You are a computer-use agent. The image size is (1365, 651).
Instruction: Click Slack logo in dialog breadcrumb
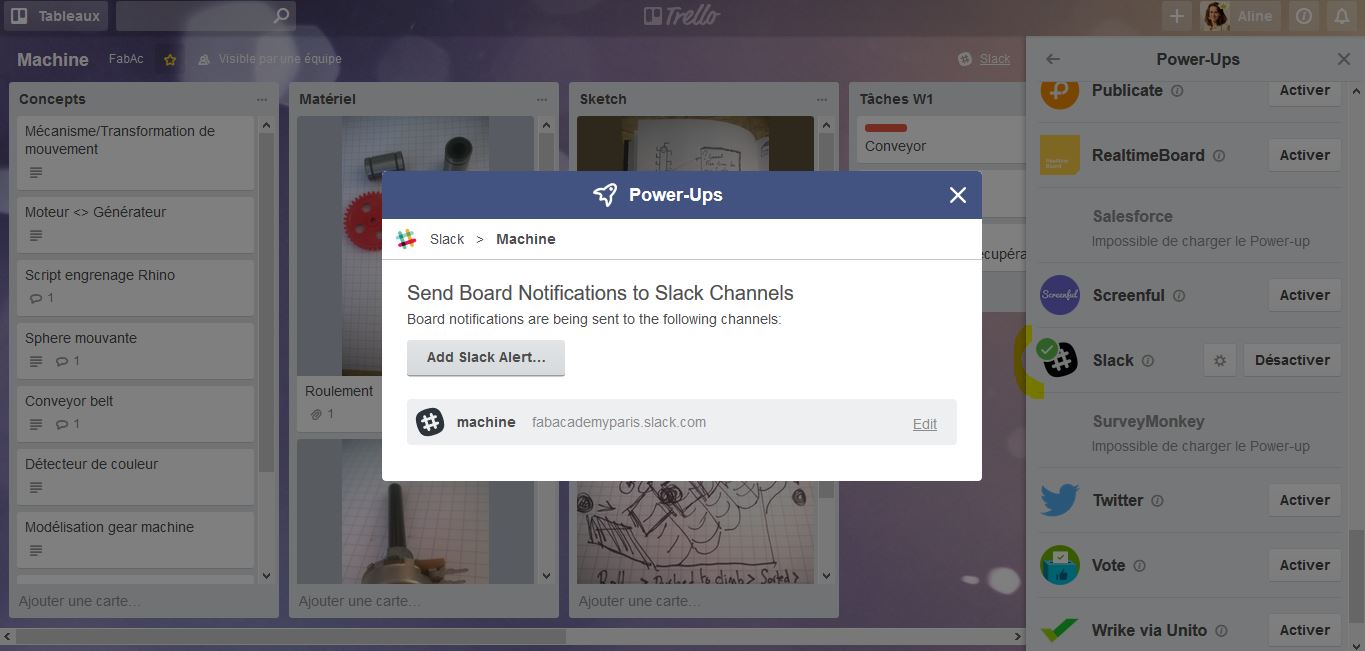pos(406,239)
